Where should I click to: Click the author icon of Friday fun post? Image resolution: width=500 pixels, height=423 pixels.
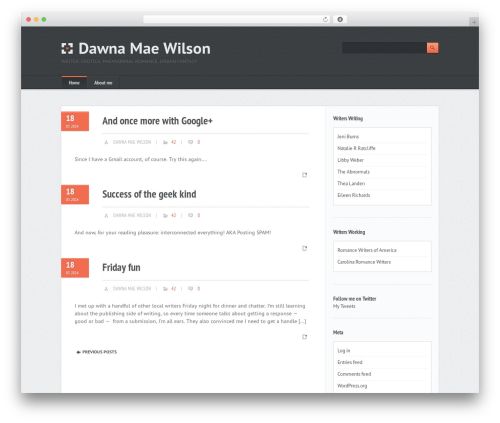pyautogui.click(x=106, y=289)
